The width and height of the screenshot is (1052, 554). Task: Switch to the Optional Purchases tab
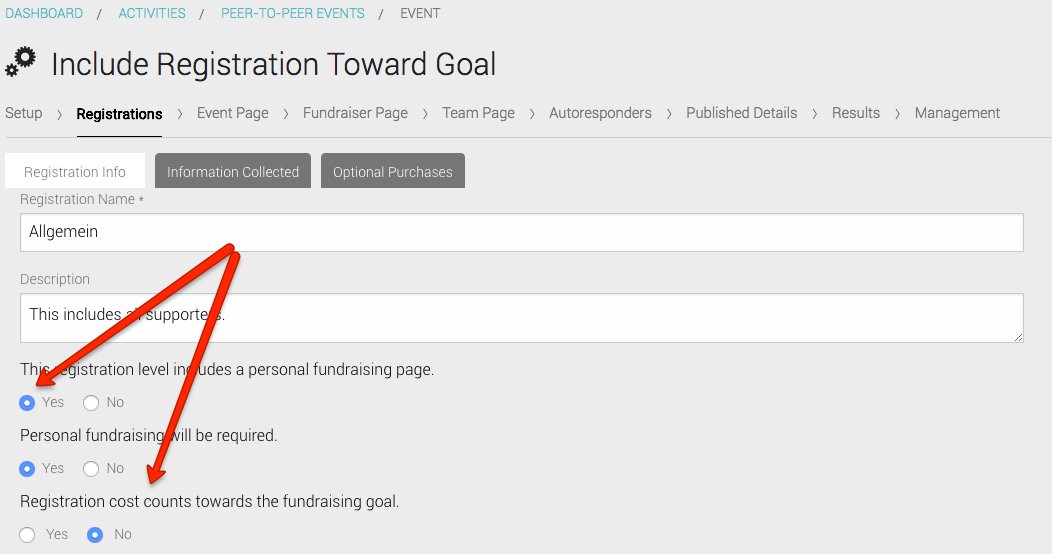coord(392,171)
